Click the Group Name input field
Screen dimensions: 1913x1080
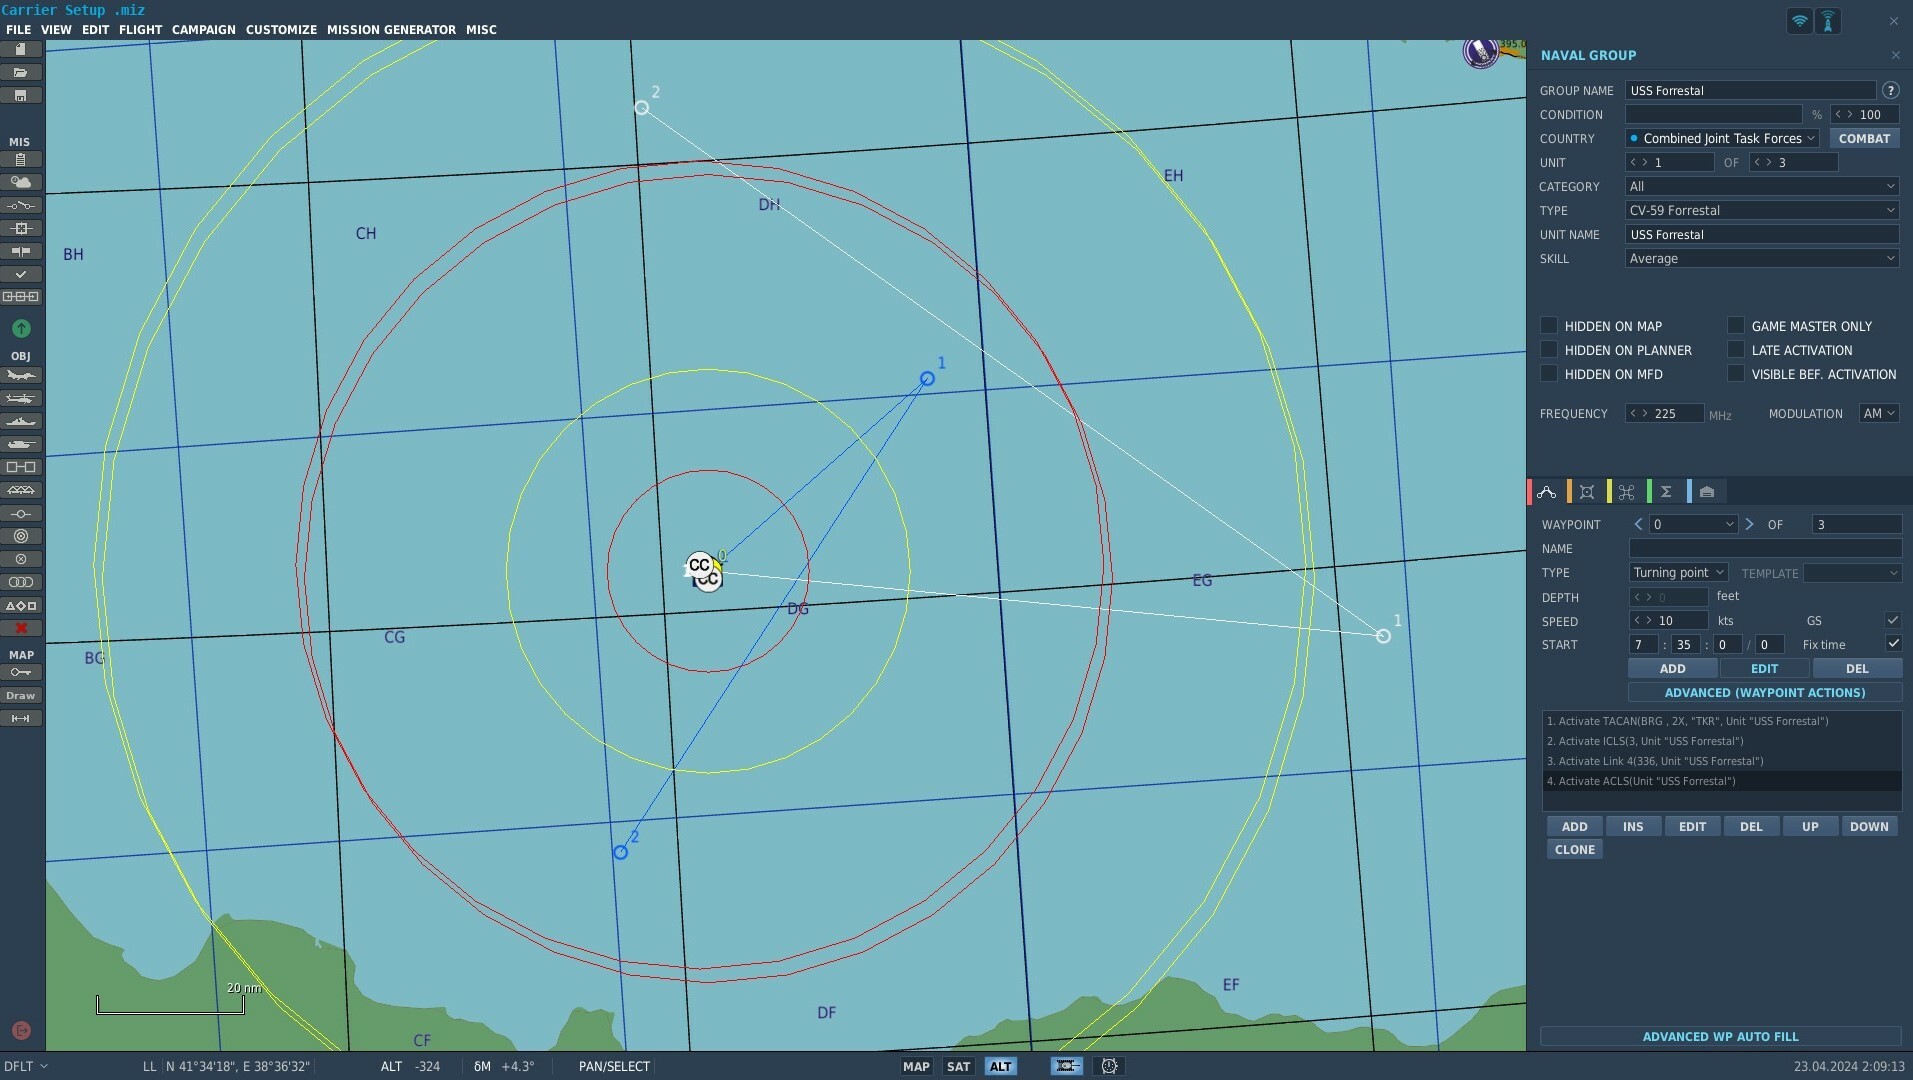coord(1751,90)
